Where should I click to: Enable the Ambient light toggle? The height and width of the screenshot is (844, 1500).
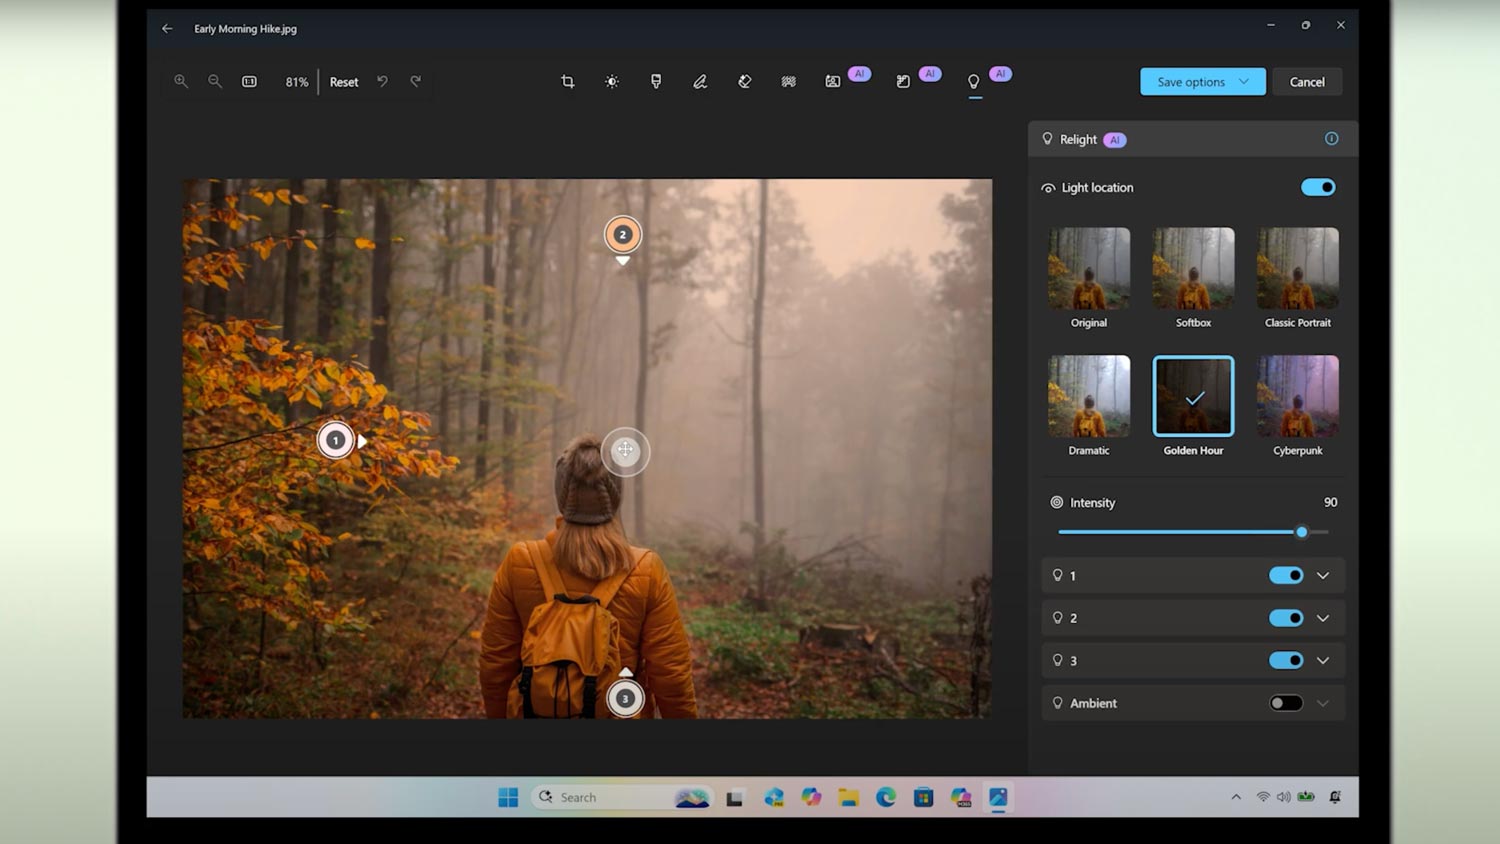pos(1286,703)
